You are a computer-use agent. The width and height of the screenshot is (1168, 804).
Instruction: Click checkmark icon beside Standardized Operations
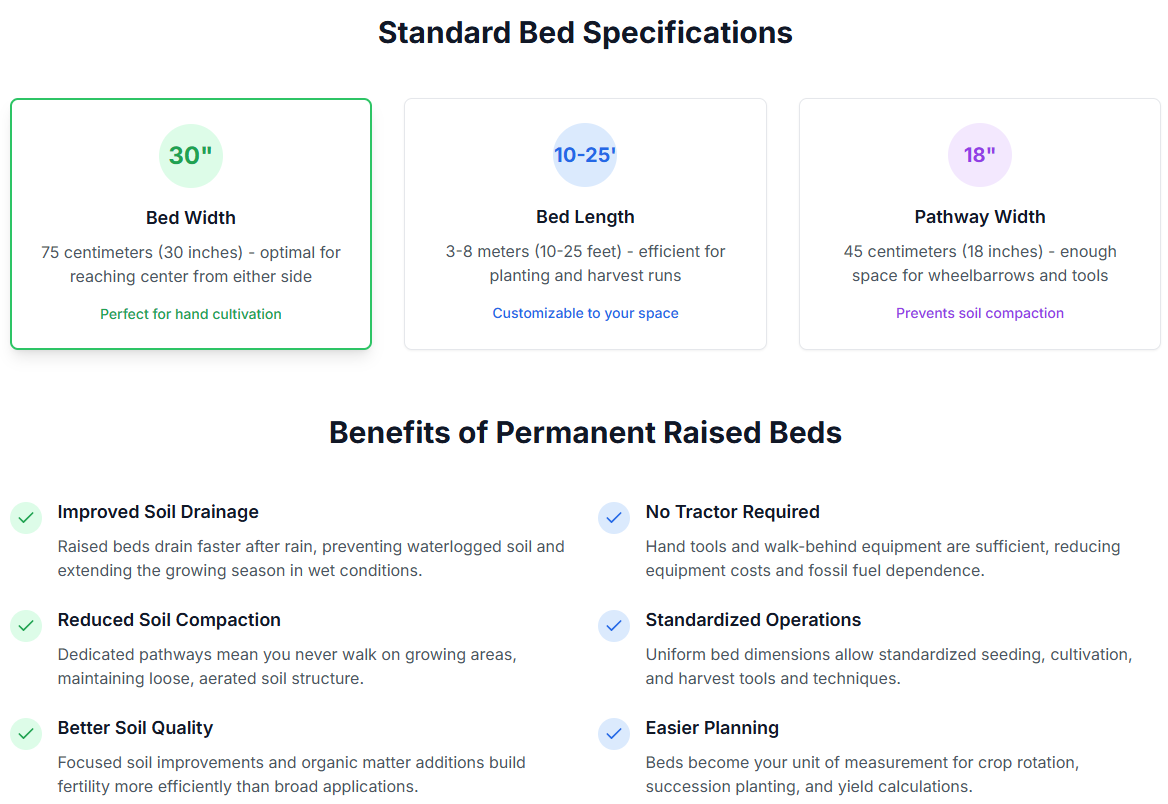point(614,626)
